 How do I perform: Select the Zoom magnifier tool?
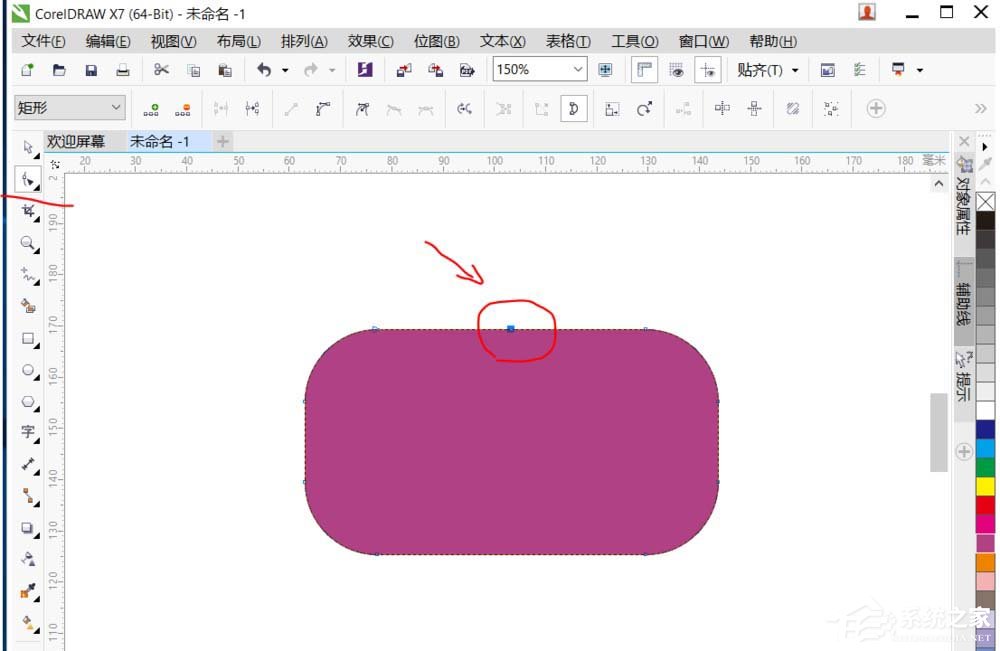(28, 243)
